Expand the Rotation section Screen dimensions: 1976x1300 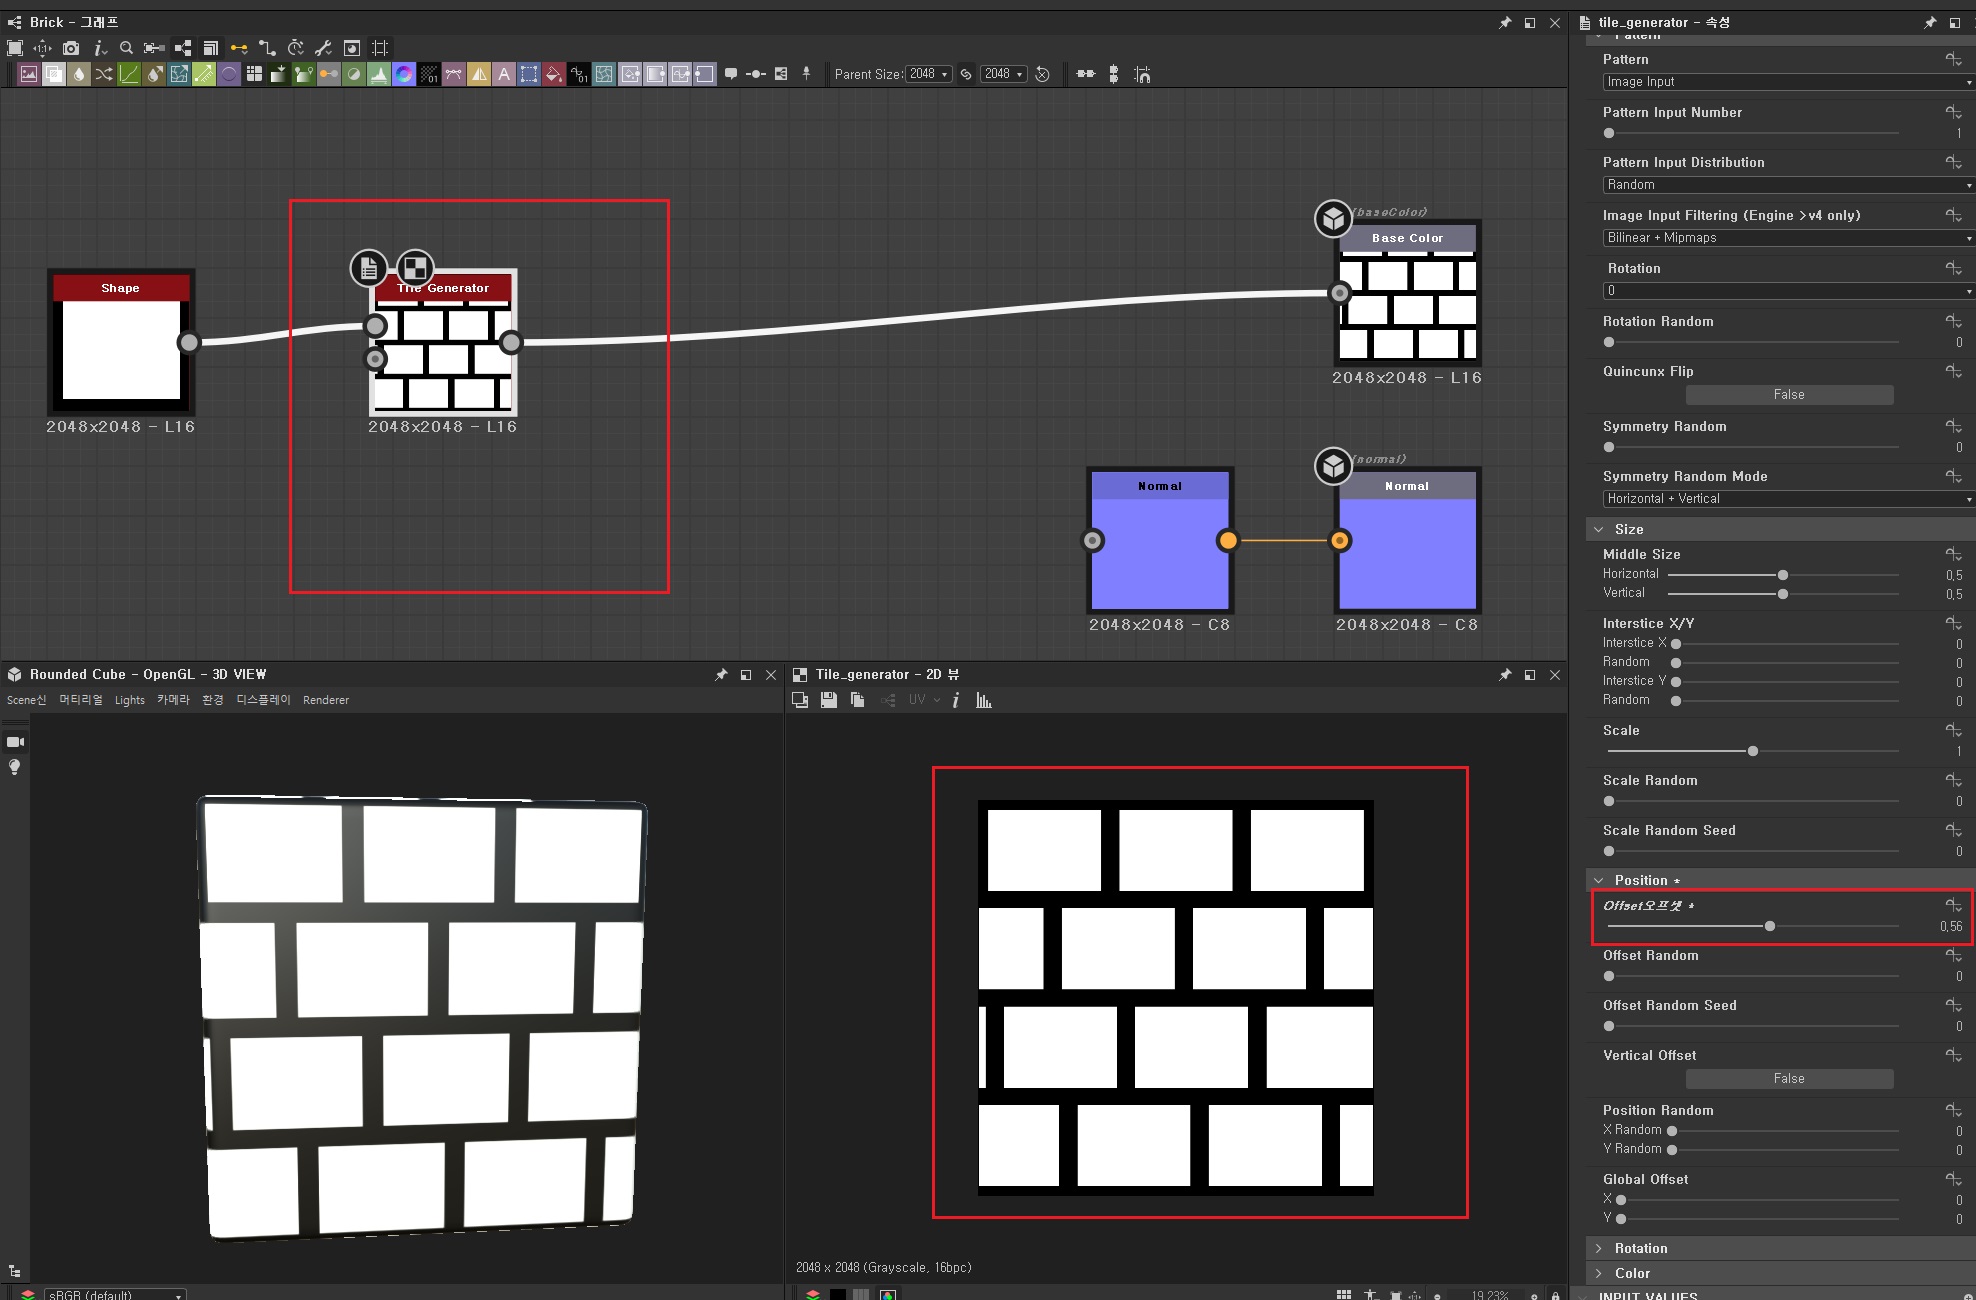(x=1641, y=1248)
